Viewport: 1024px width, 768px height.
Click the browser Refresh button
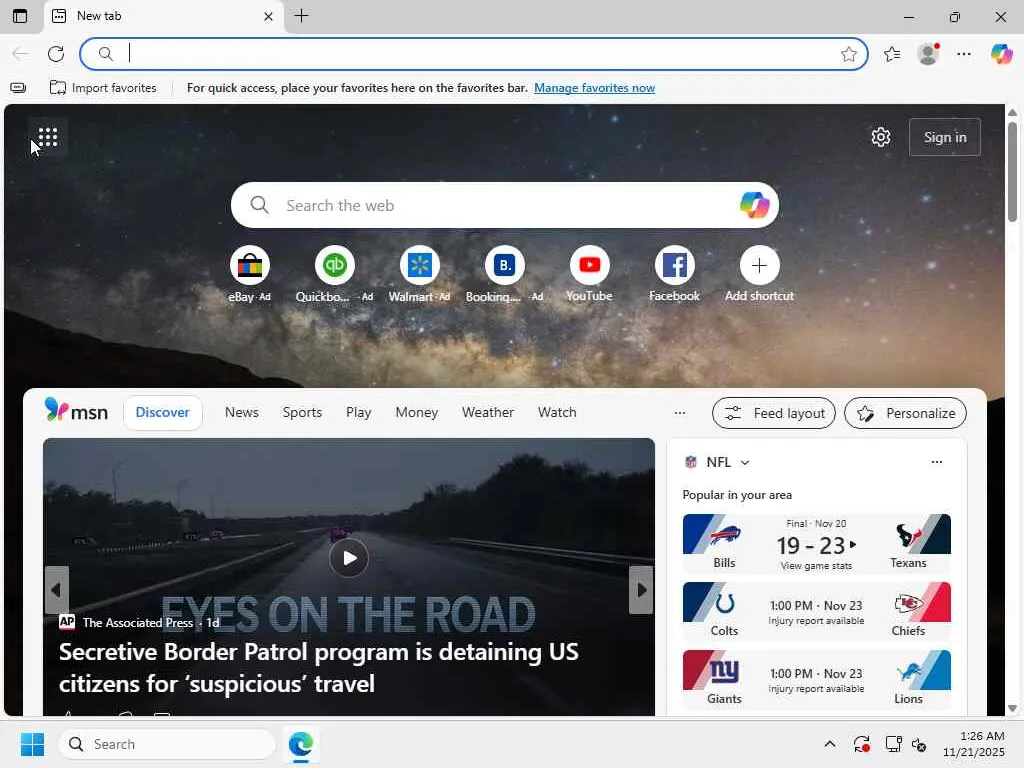(56, 54)
